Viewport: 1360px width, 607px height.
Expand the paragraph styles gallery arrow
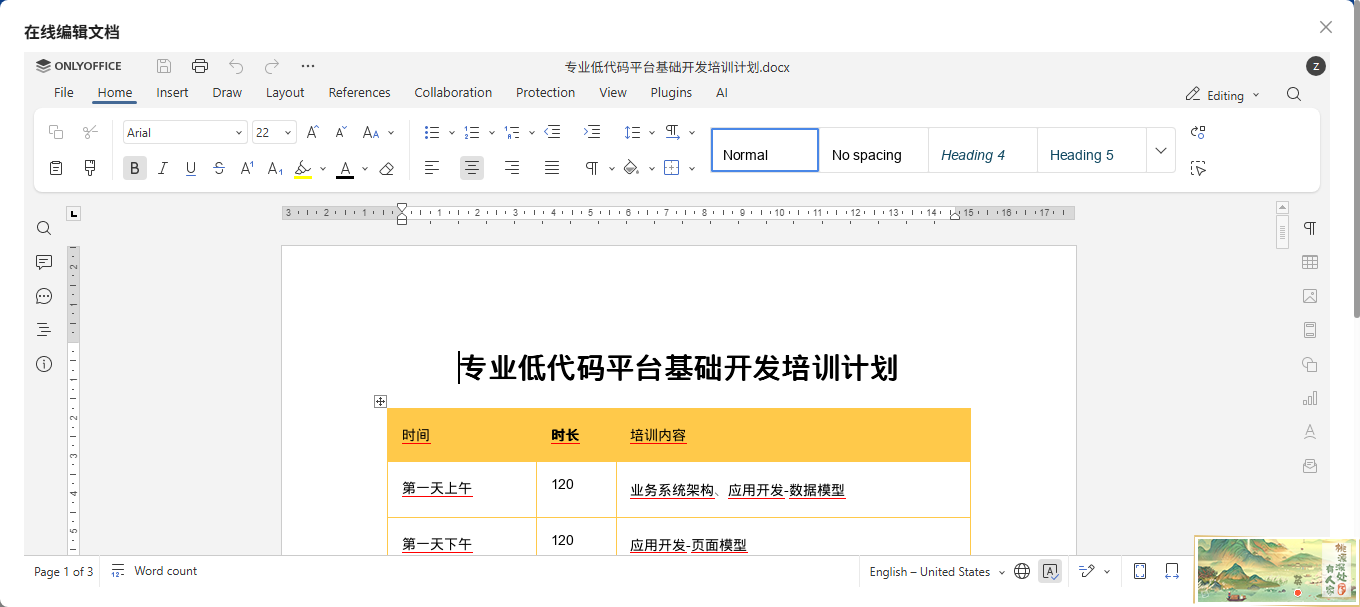coord(1160,151)
